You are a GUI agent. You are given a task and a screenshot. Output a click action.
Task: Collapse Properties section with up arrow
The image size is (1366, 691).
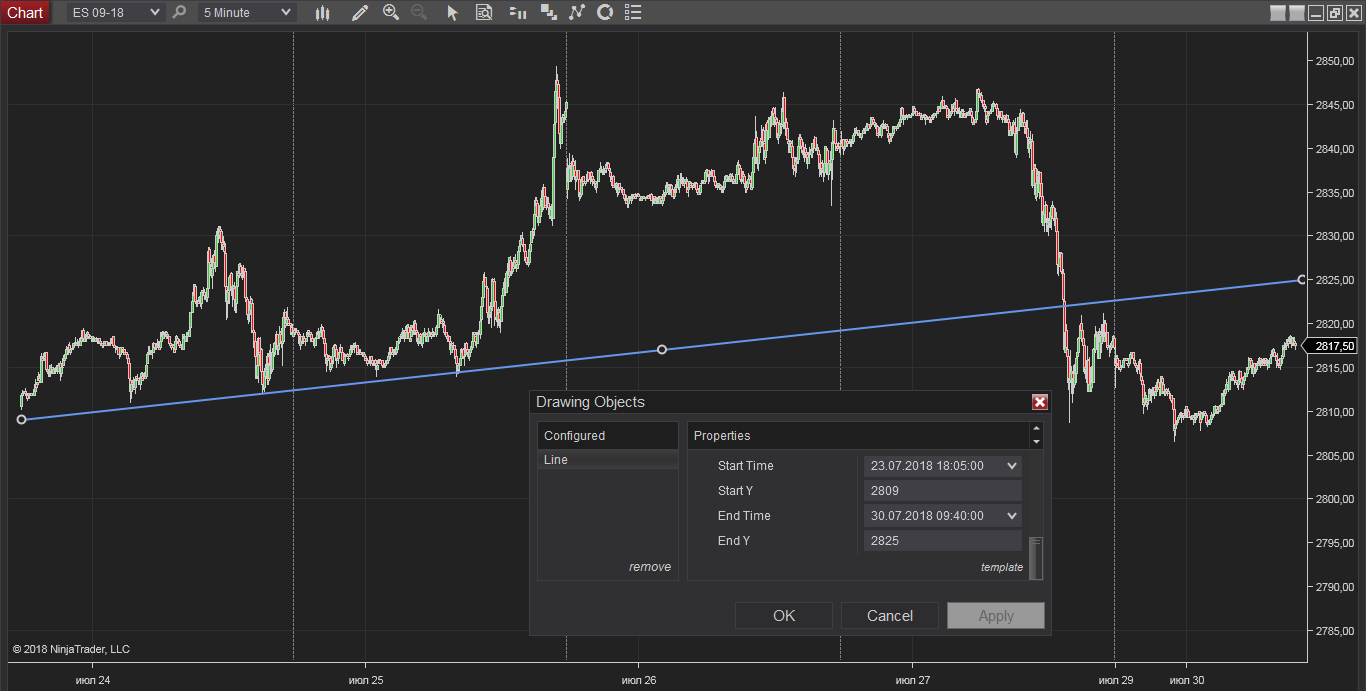(x=1036, y=430)
